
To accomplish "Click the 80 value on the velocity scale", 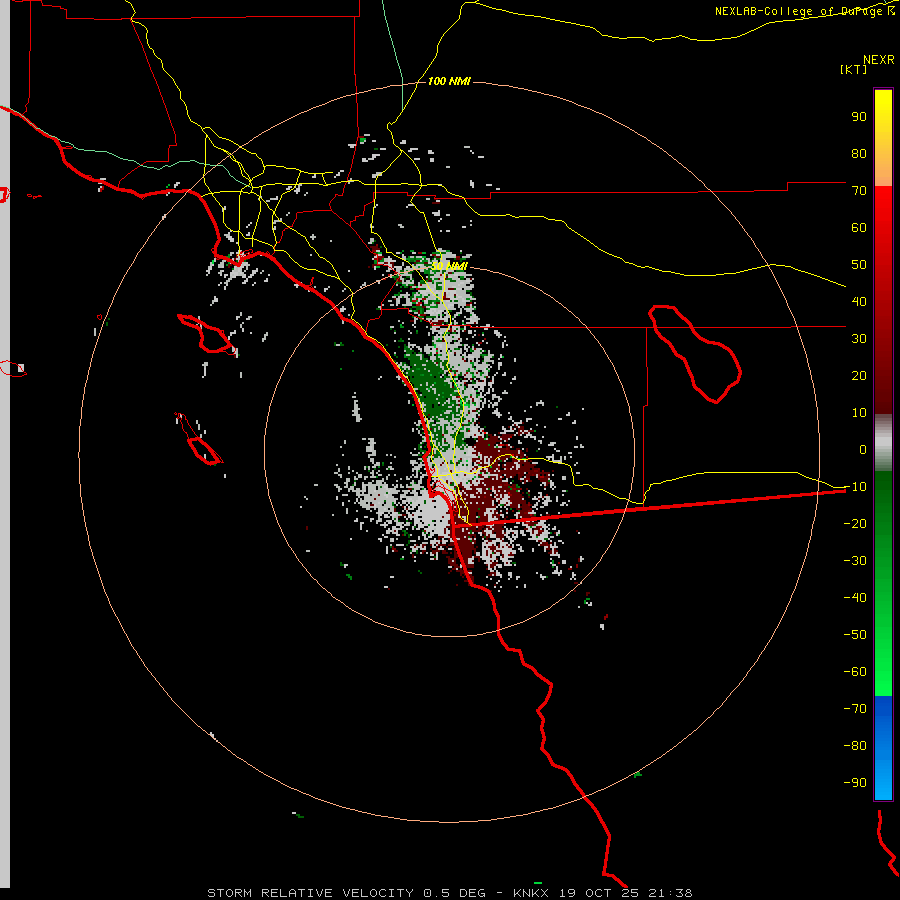I will pos(859,154).
